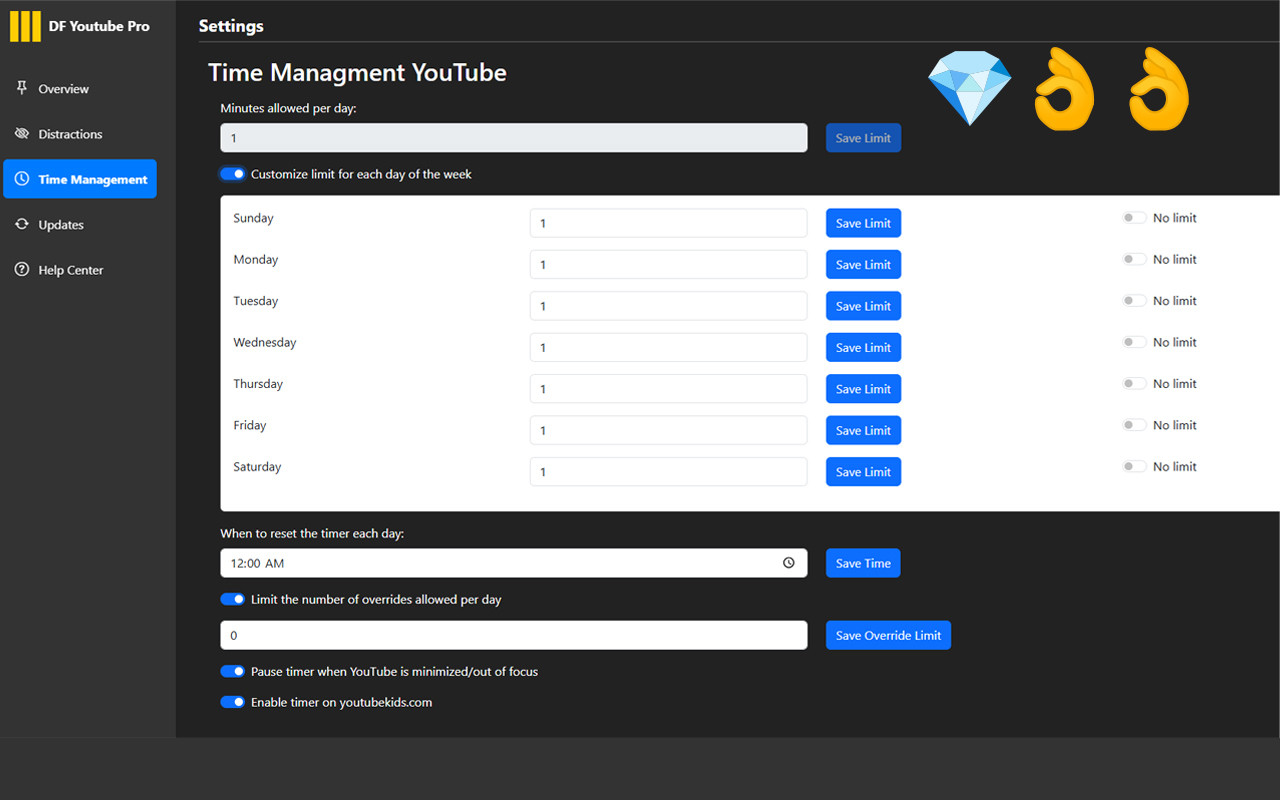The width and height of the screenshot is (1280, 800).
Task: Enable No limit for Friday
Action: (x=1134, y=425)
